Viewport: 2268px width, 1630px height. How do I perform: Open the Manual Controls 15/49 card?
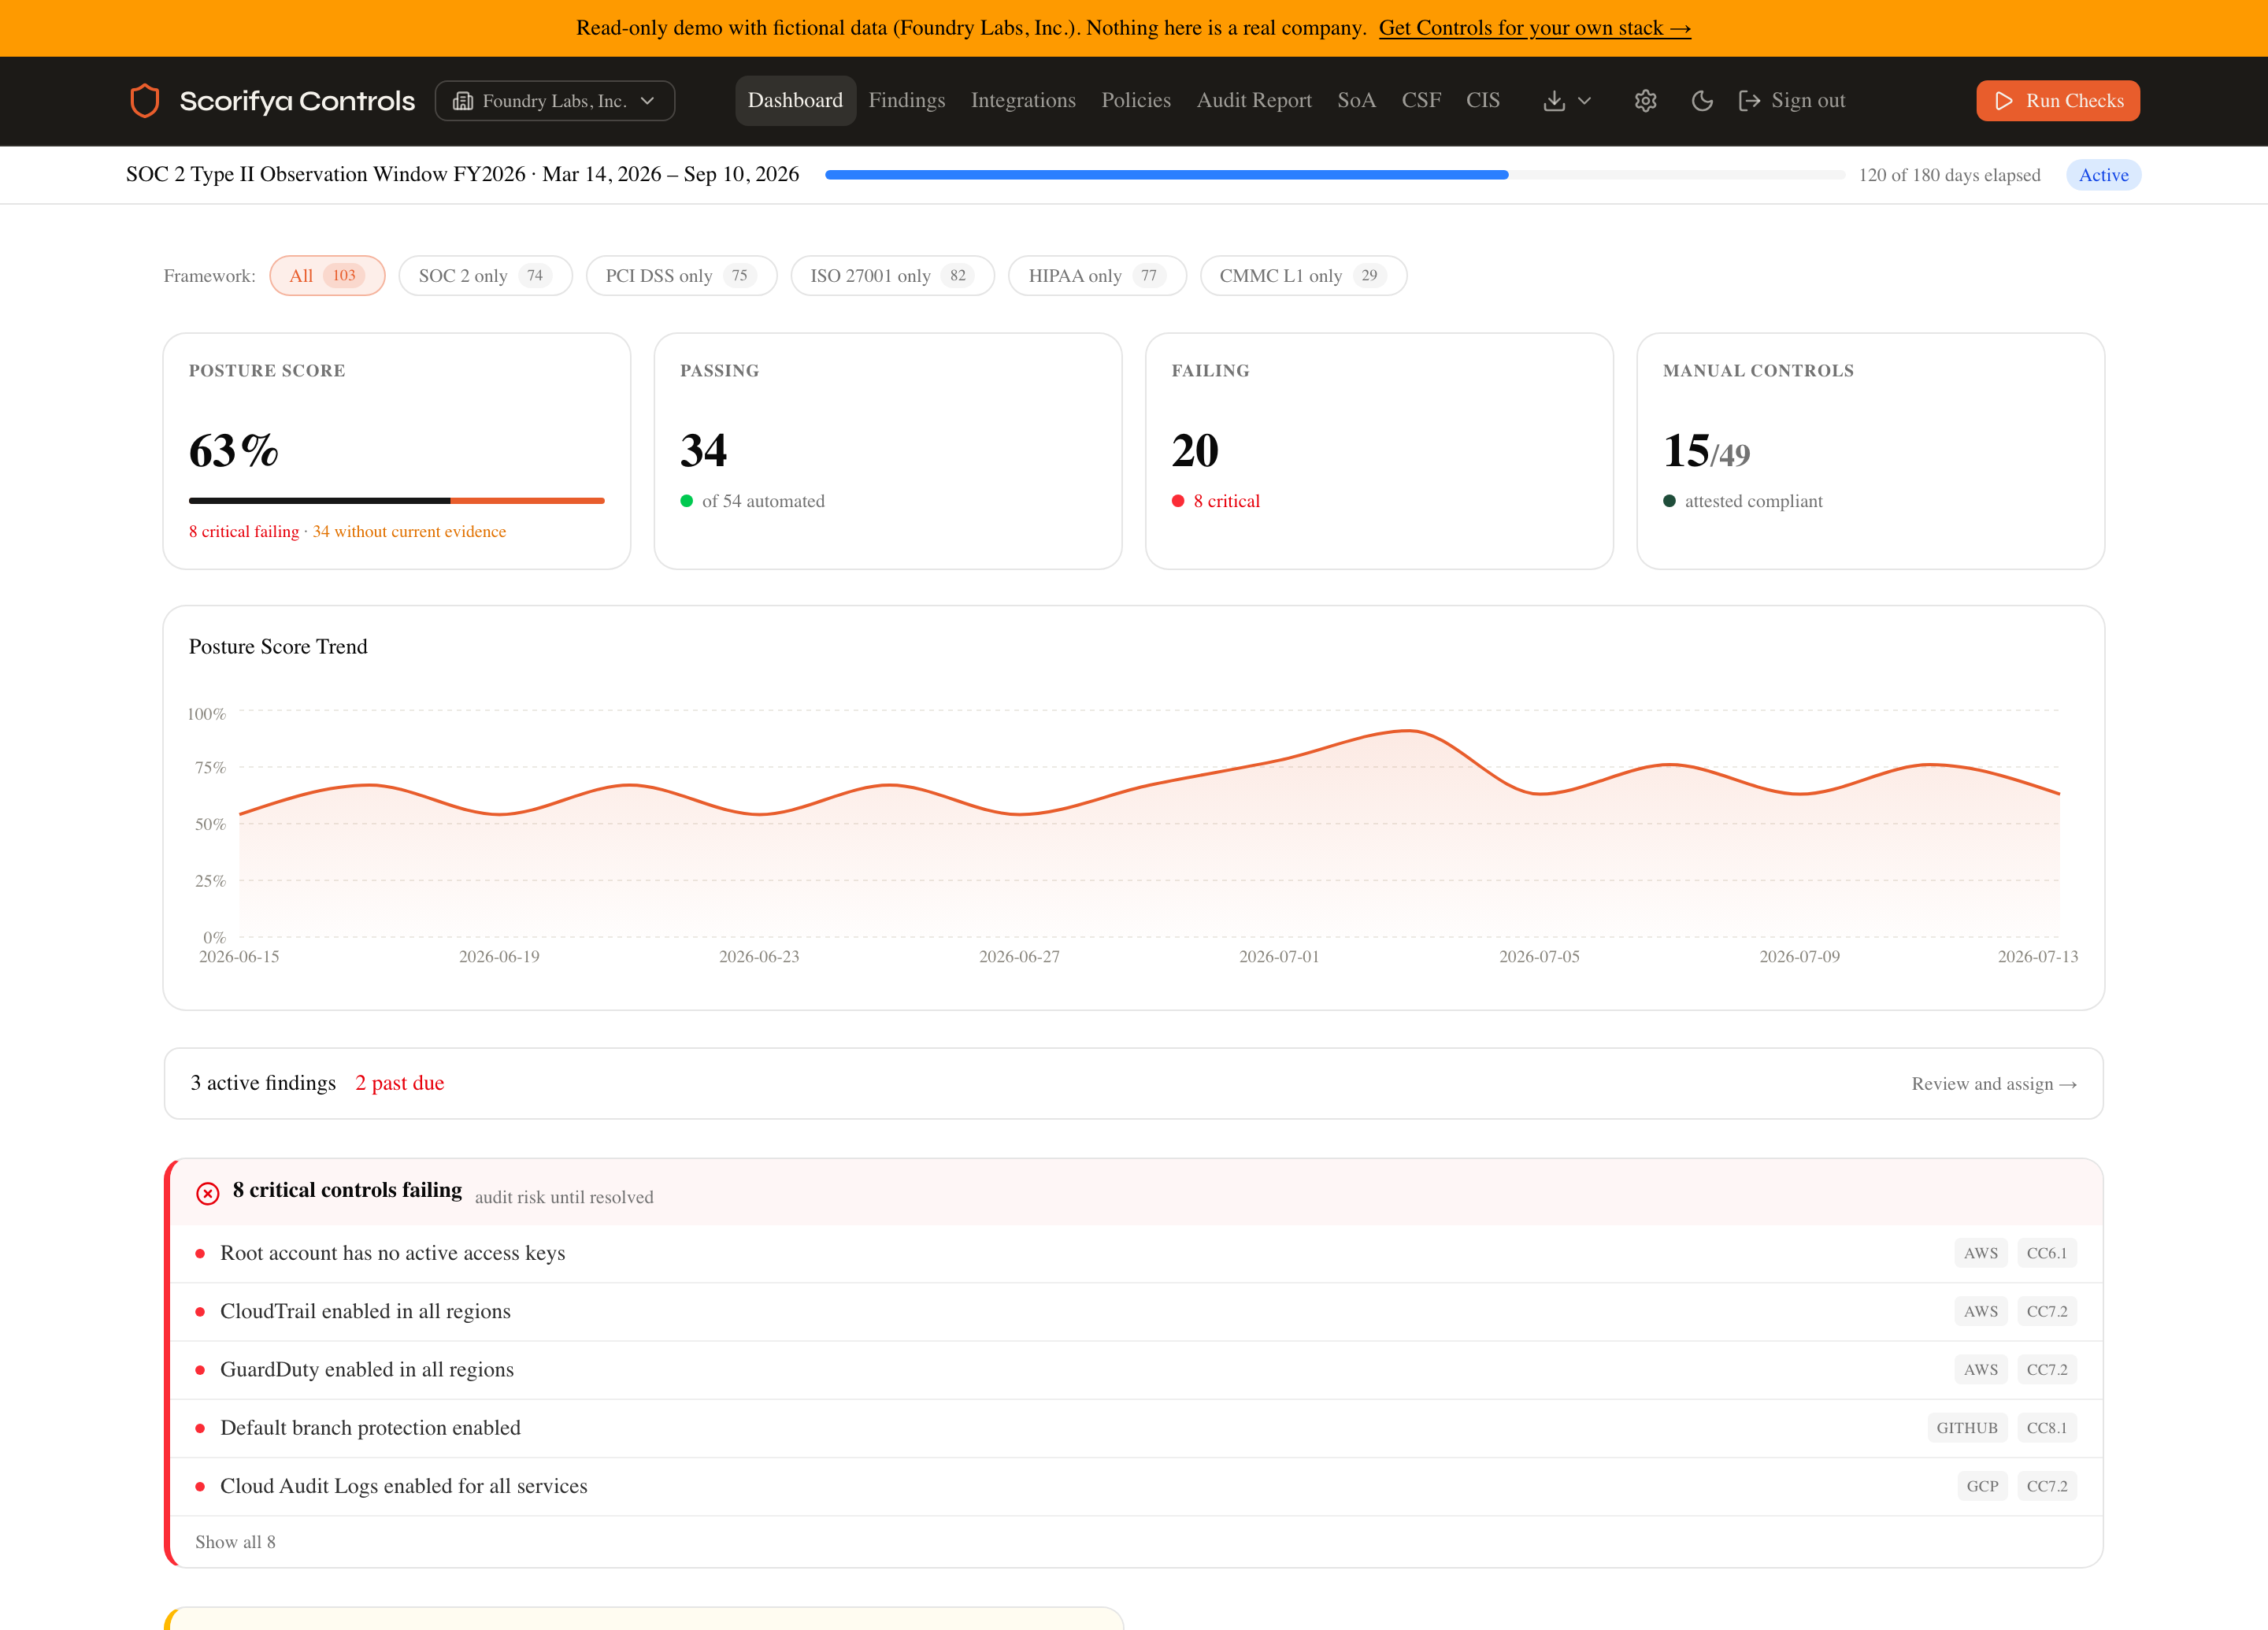click(x=1870, y=451)
